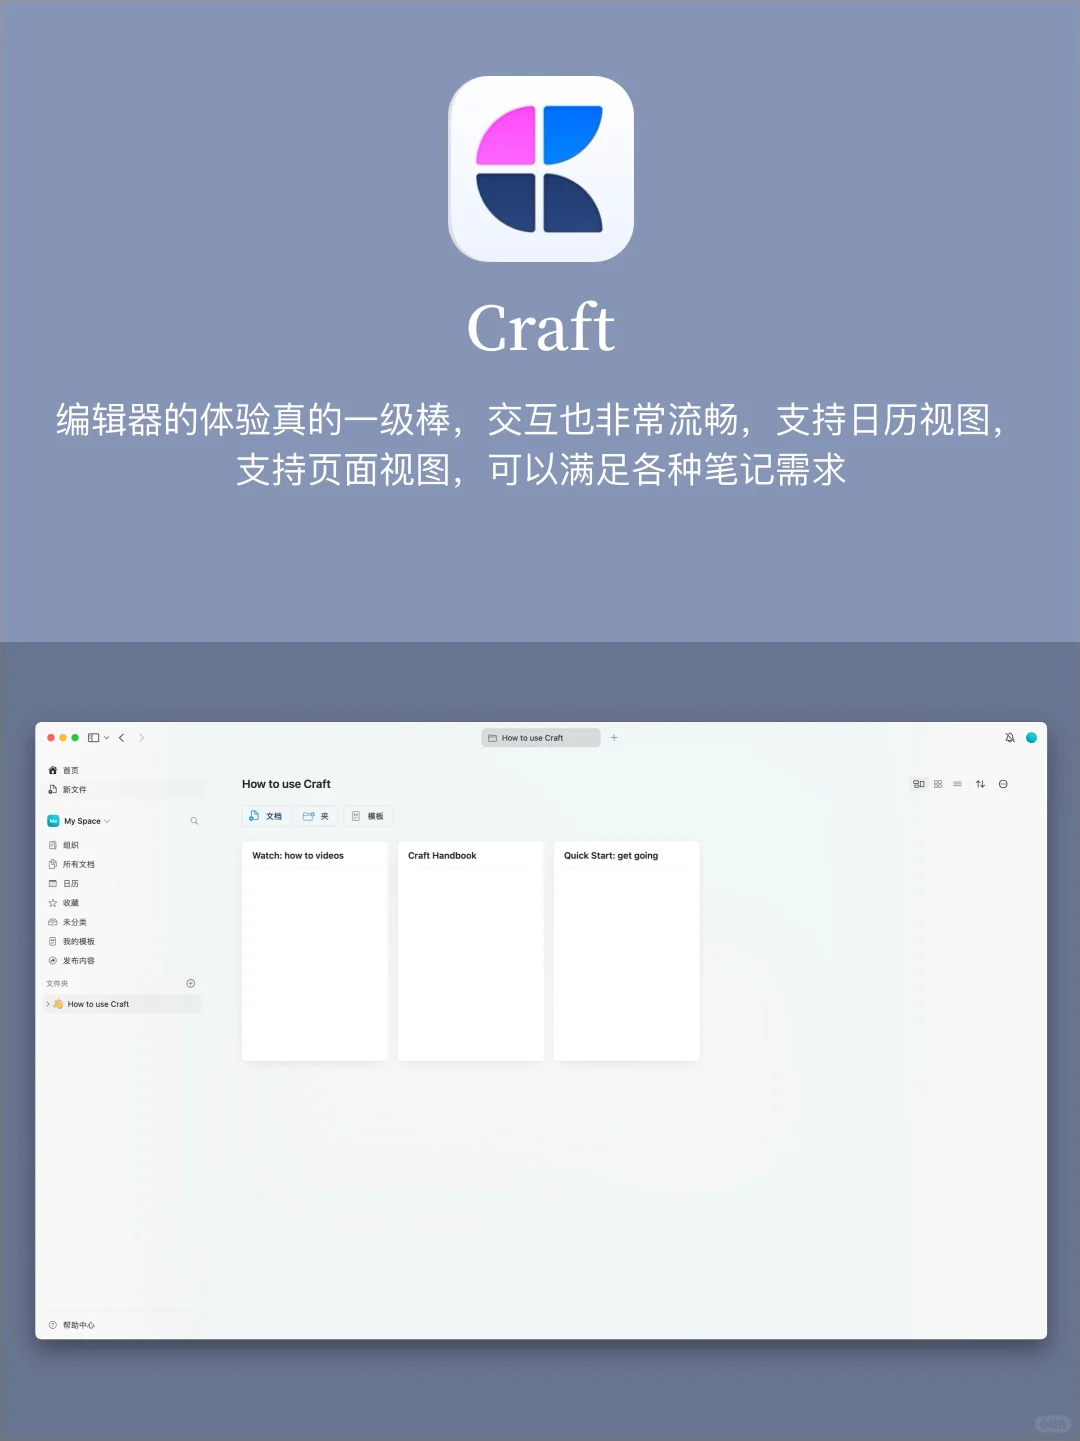The height and width of the screenshot is (1441, 1080).
Task: Switch to list view icon
Action: [x=958, y=784]
